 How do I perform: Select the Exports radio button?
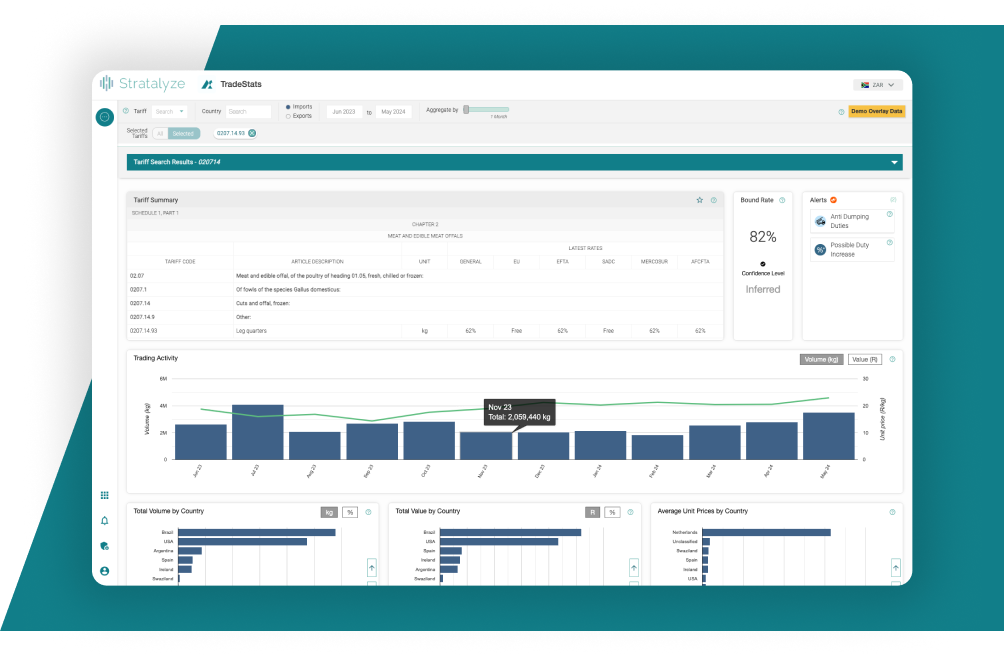pos(289,116)
